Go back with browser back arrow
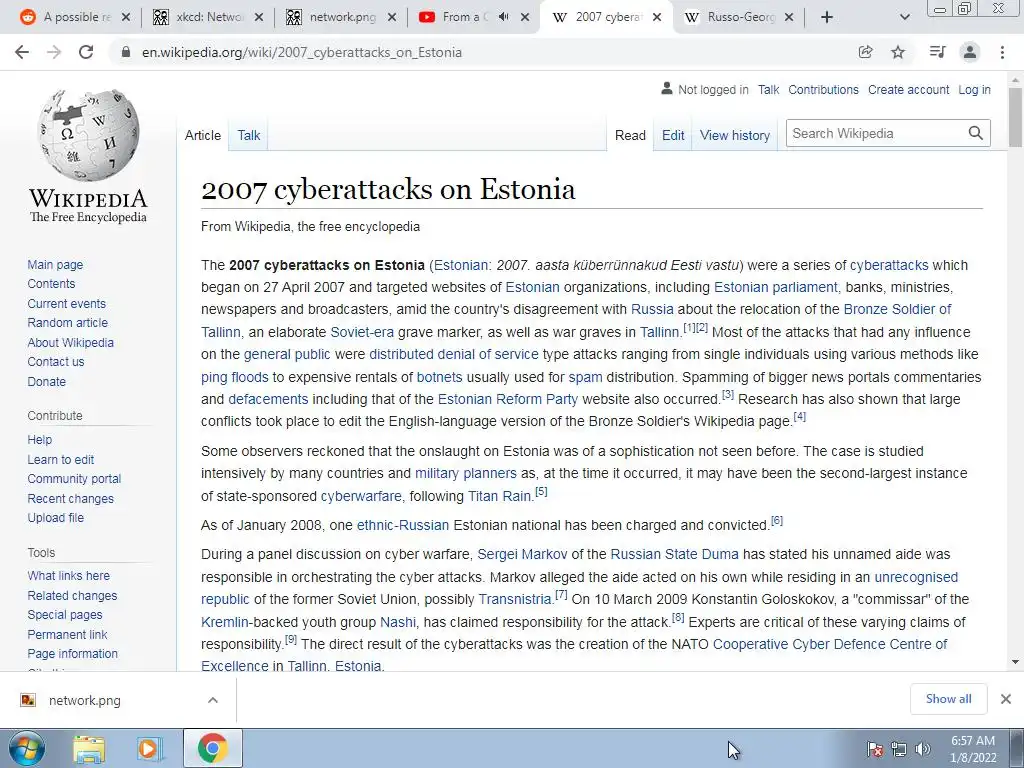This screenshot has width=1024, height=768. [22, 52]
